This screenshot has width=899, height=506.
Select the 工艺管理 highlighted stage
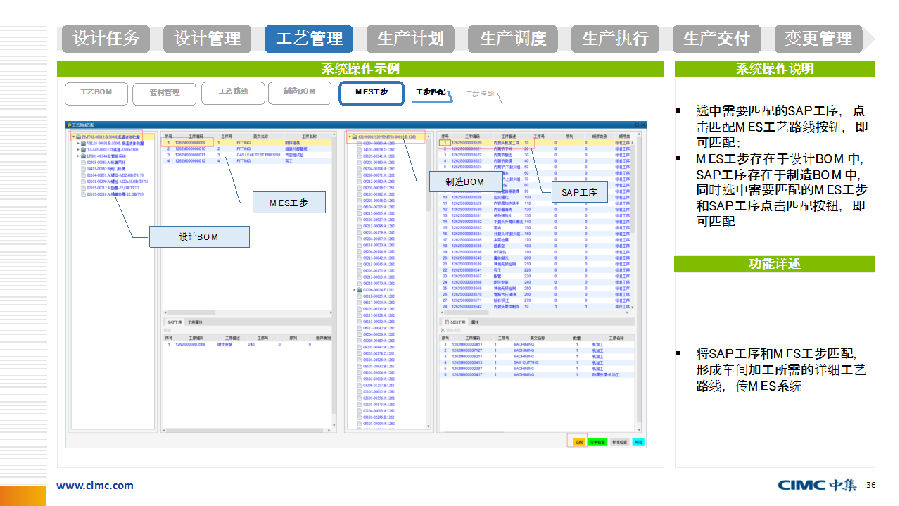click(309, 39)
